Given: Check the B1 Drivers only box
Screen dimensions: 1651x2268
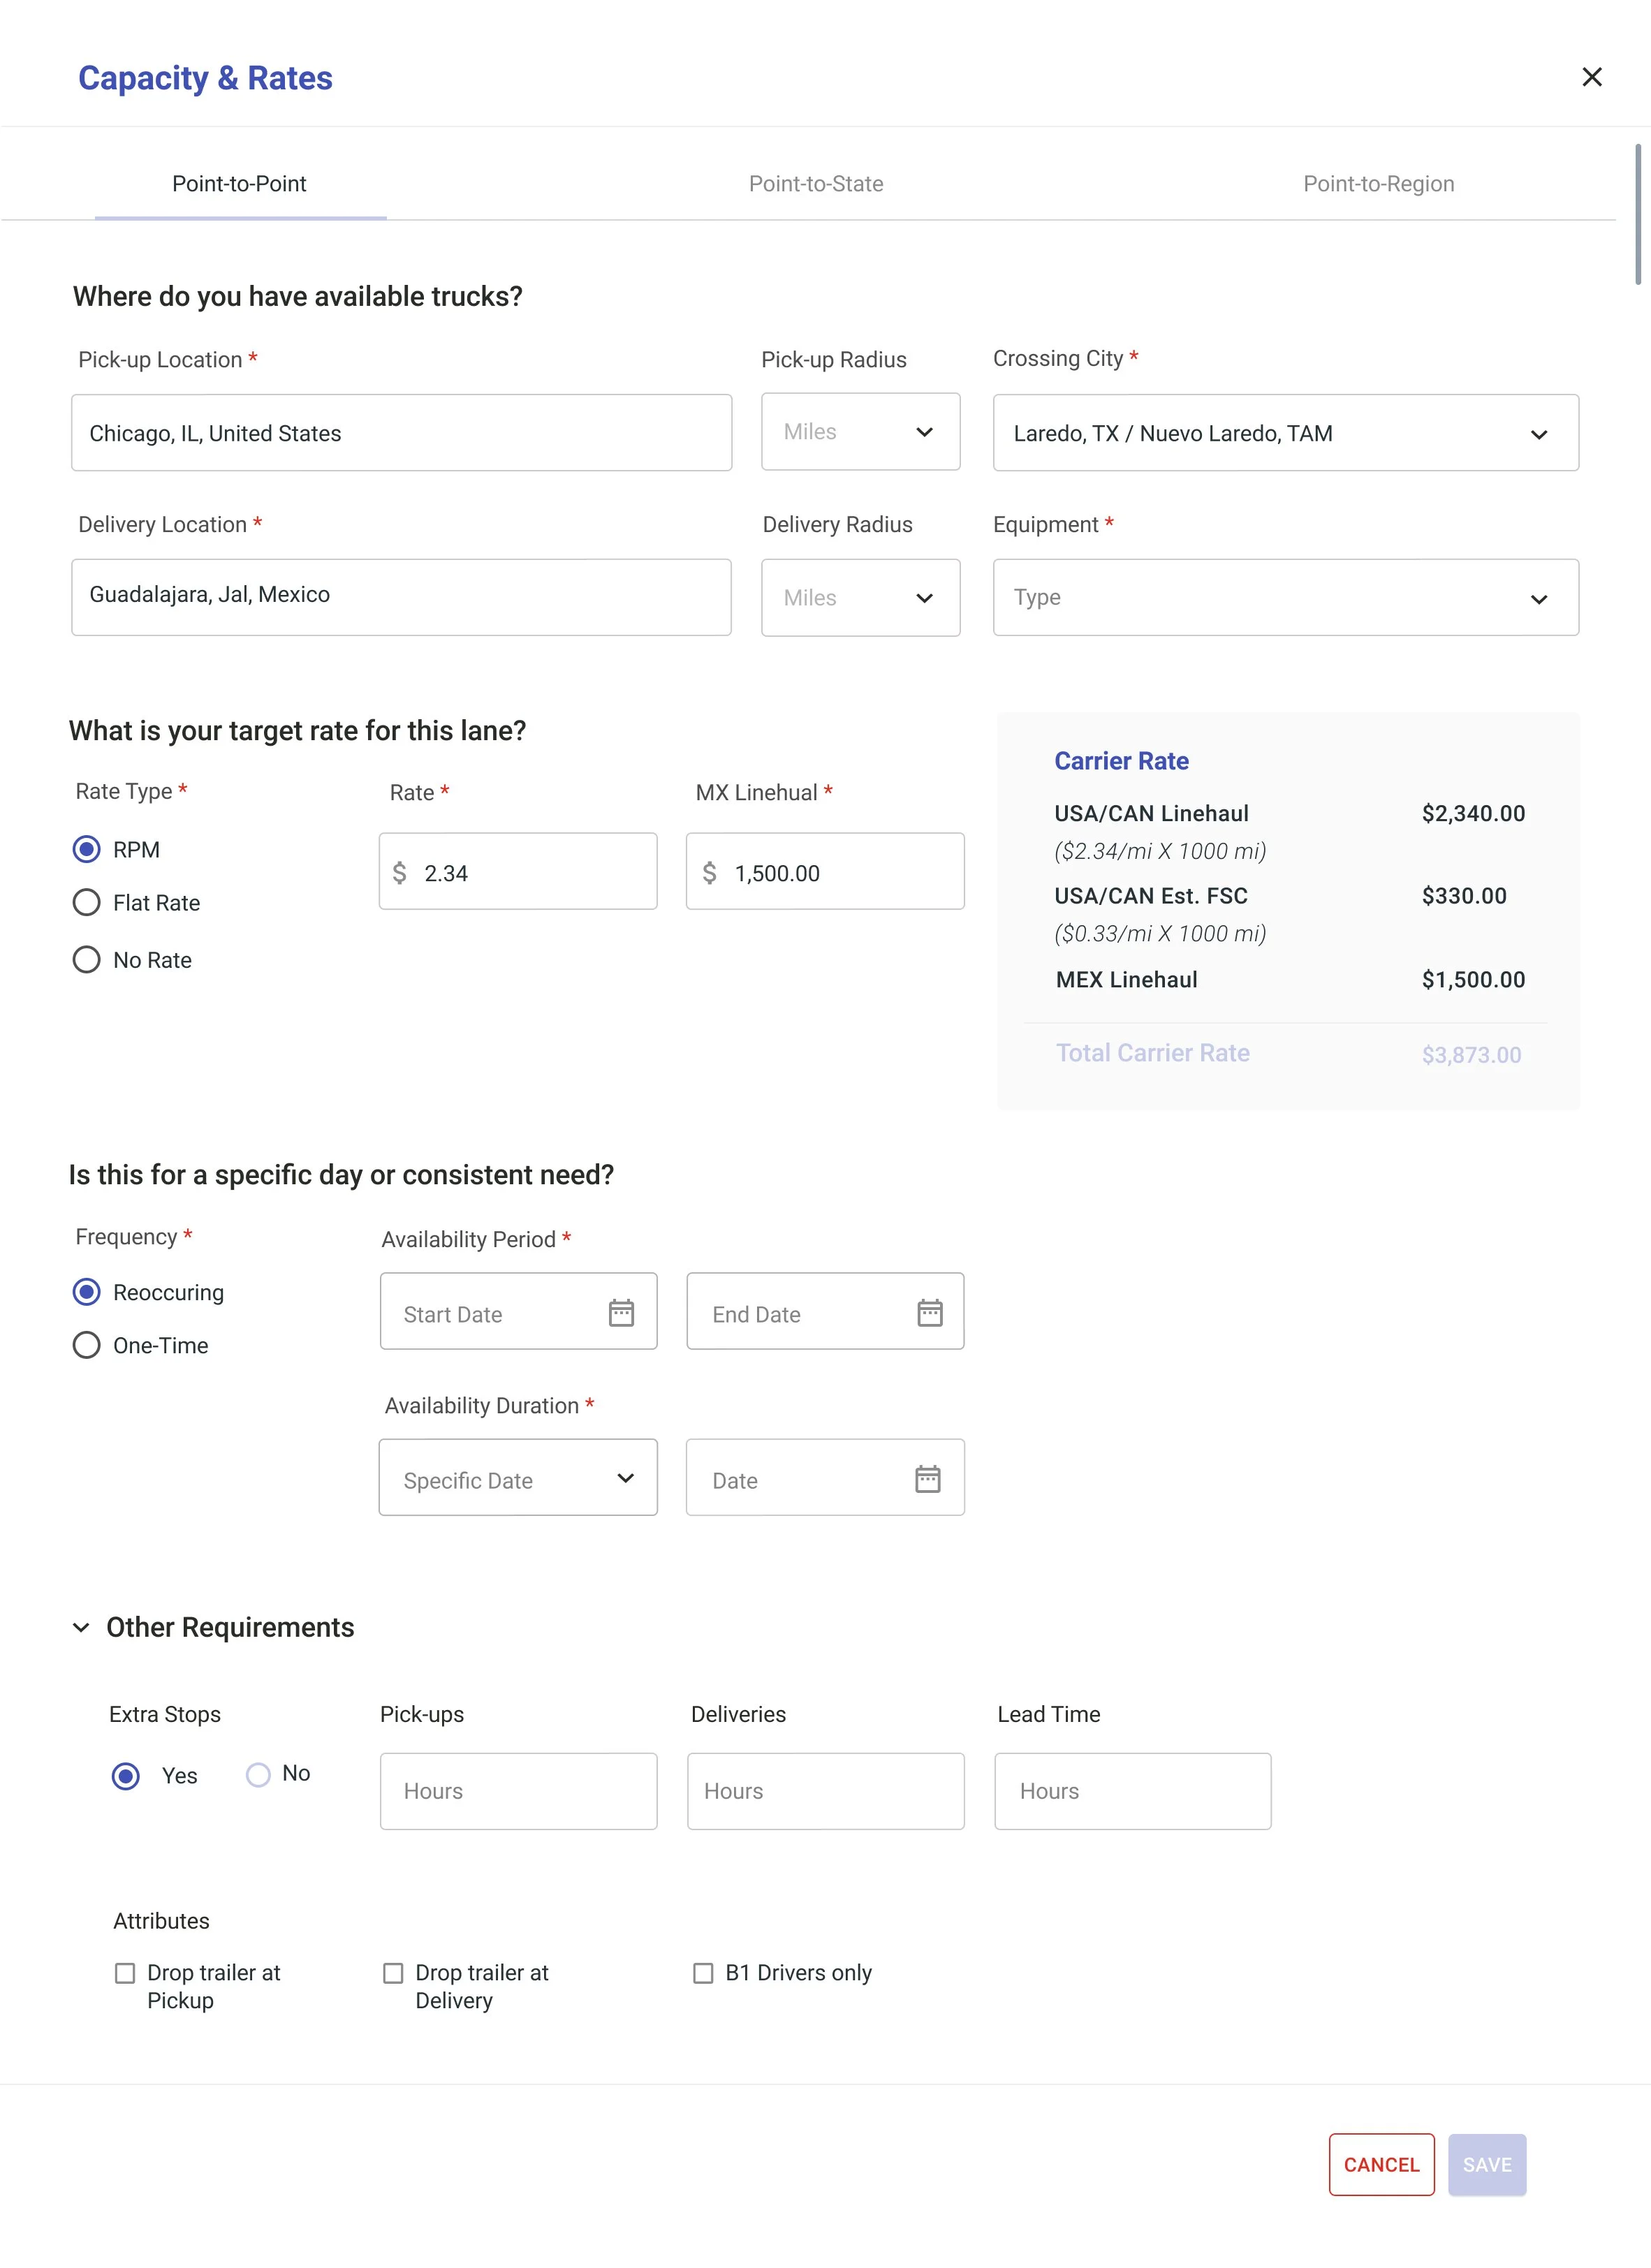Looking at the screenshot, I should pyautogui.click(x=703, y=1973).
